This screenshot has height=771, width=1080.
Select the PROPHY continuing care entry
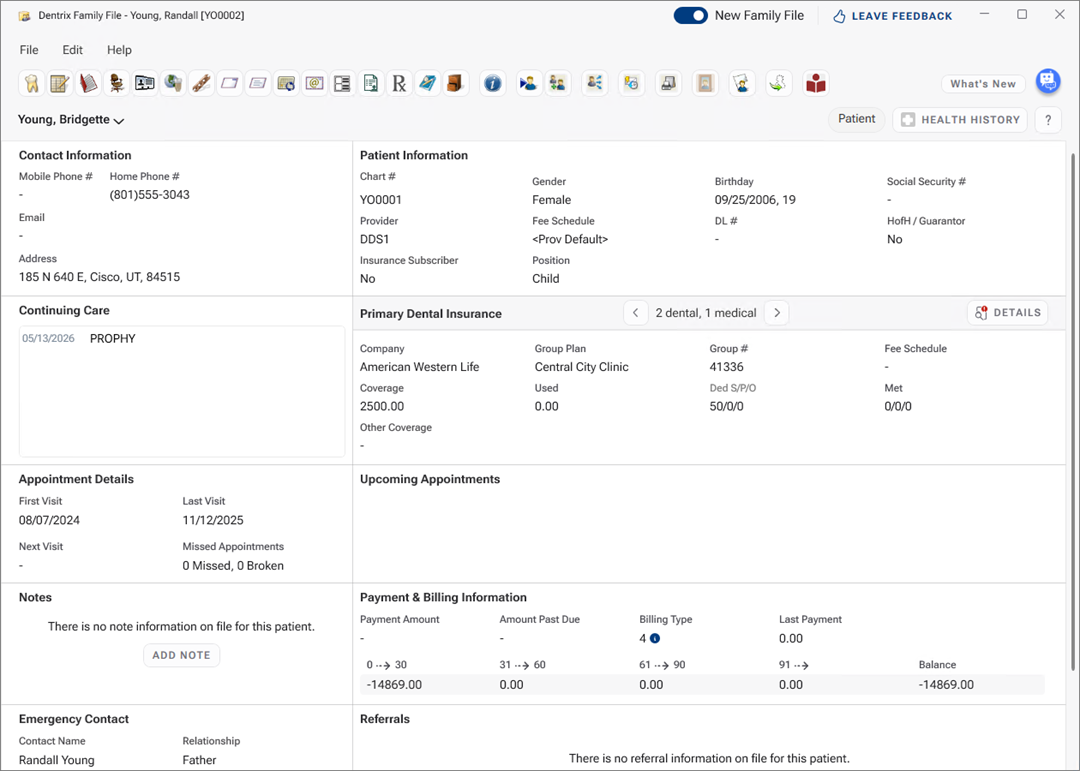point(112,339)
